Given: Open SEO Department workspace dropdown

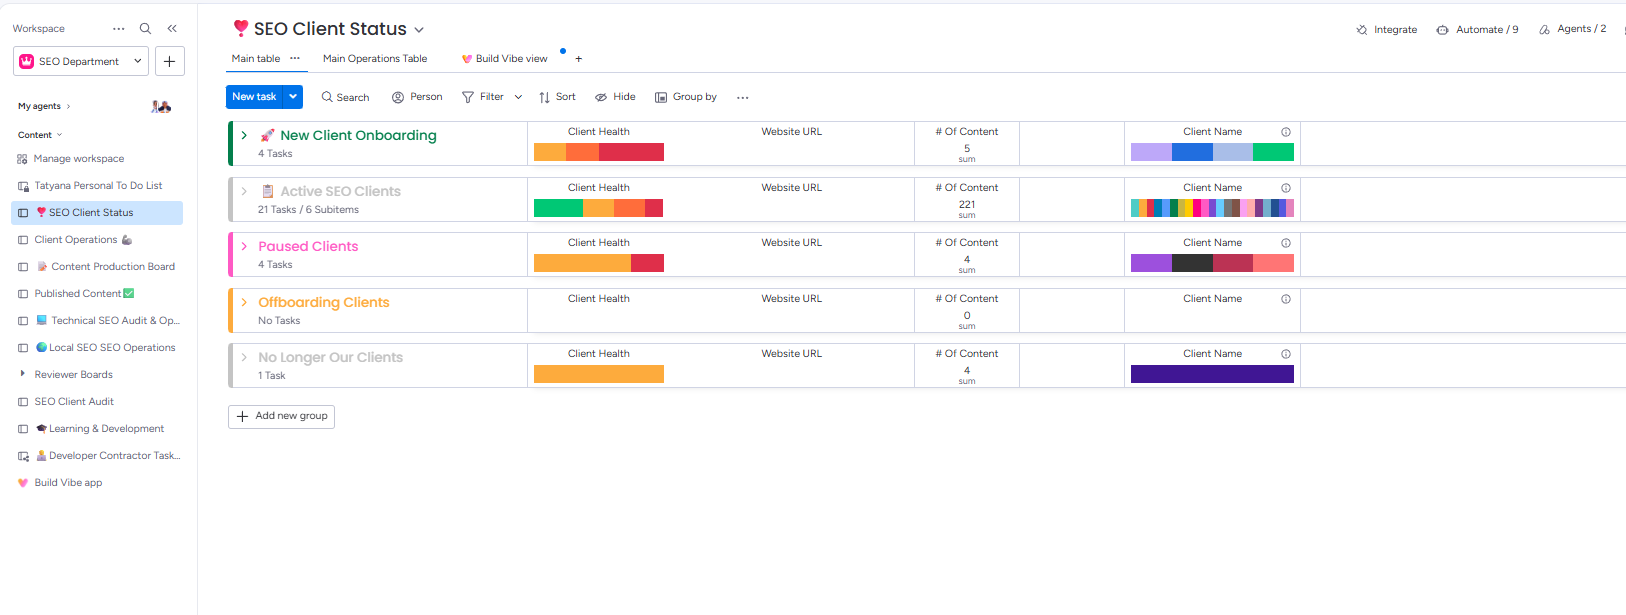Looking at the screenshot, I should pyautogui.click(x=81, y=61).
